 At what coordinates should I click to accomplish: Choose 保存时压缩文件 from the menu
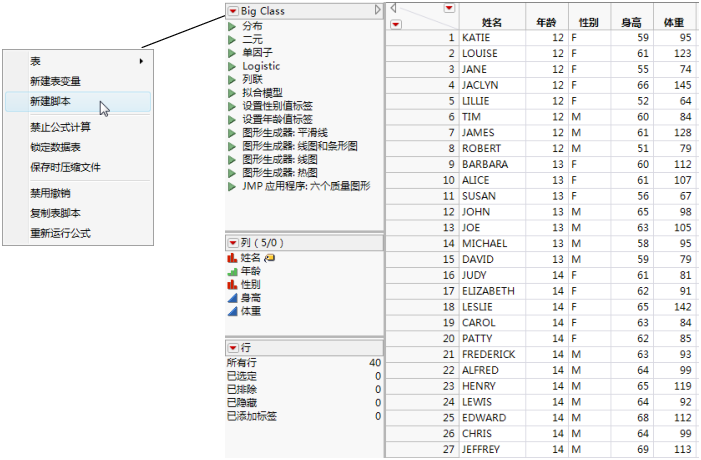[x=78, y=168]
